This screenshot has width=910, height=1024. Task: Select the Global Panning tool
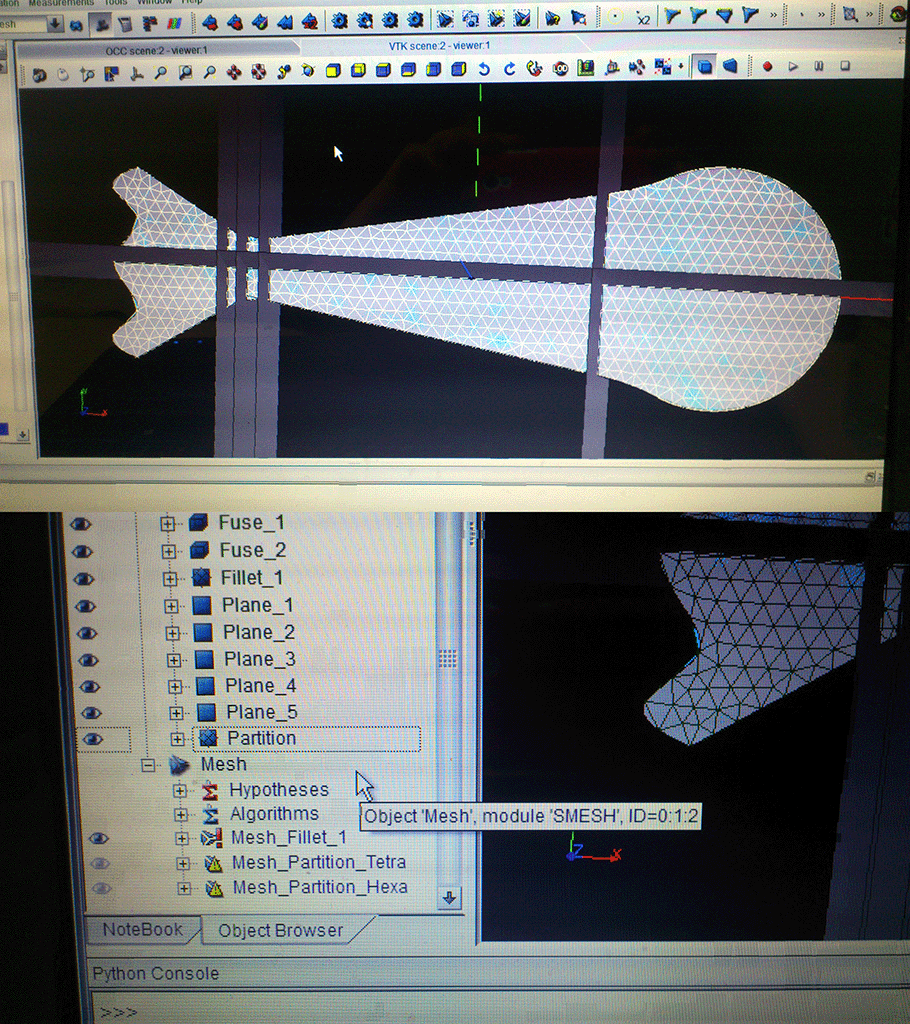259,71
